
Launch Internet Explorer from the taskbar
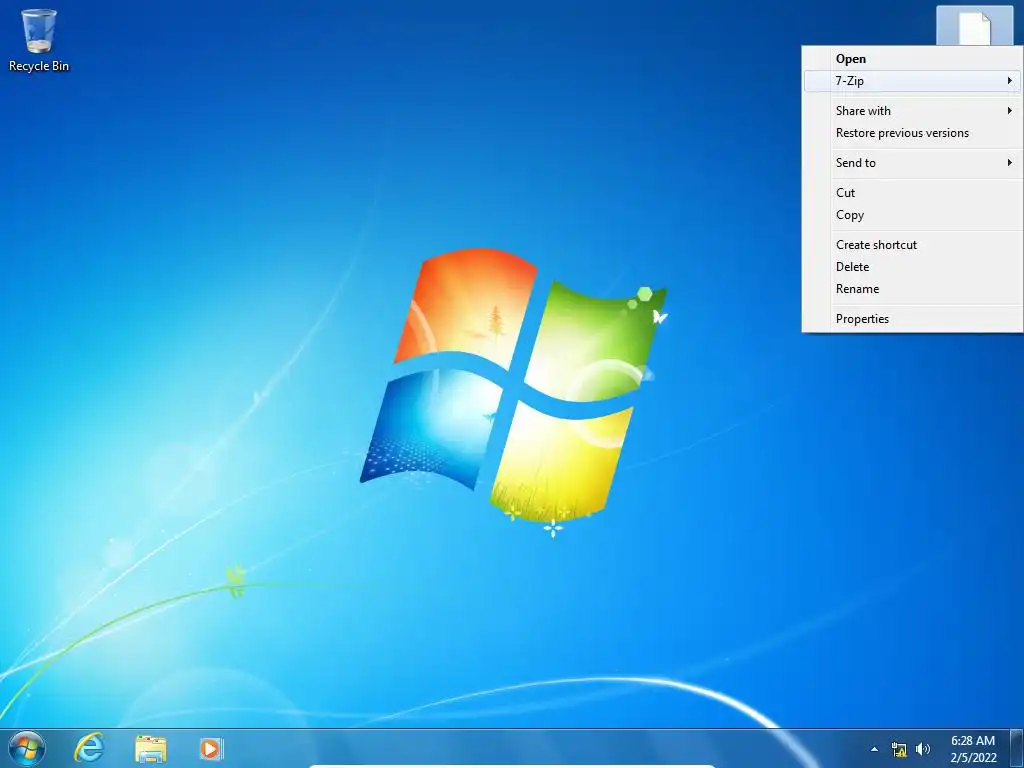tap(89, 748)
